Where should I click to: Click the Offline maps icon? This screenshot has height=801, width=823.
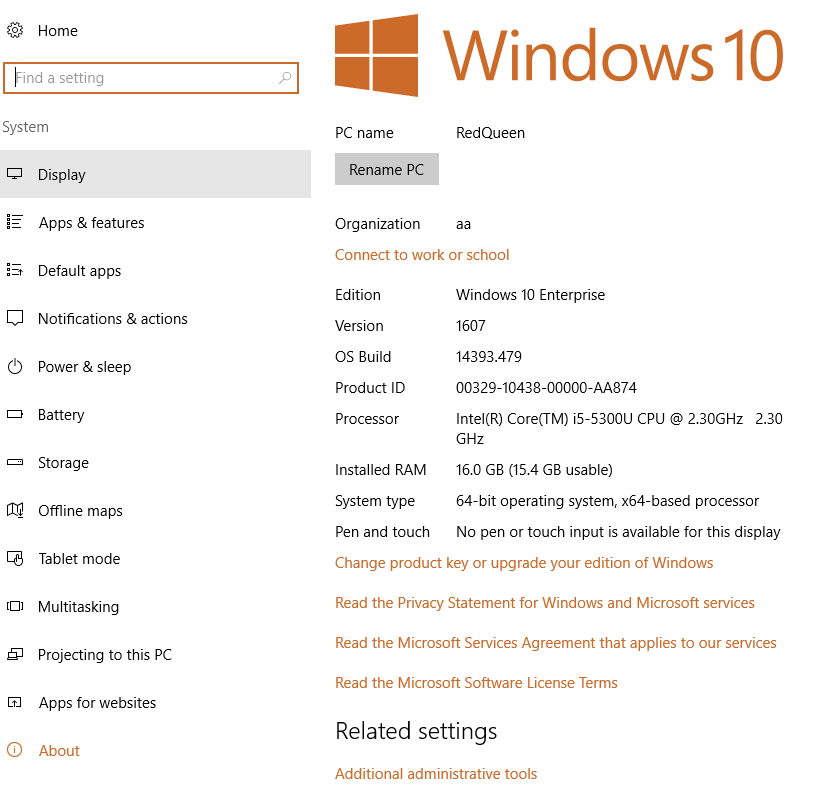point(15,510)
